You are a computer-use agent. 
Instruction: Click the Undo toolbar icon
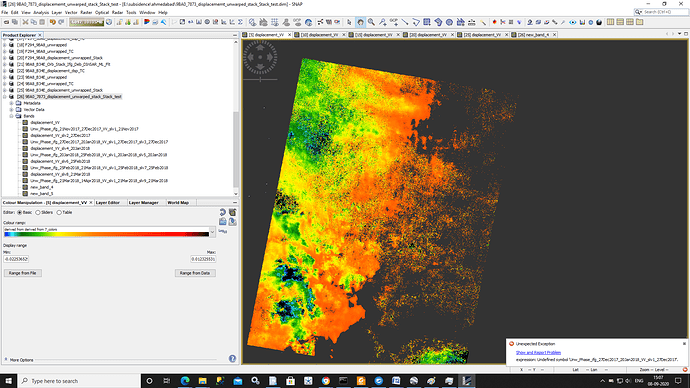click(x=53, y=22)
